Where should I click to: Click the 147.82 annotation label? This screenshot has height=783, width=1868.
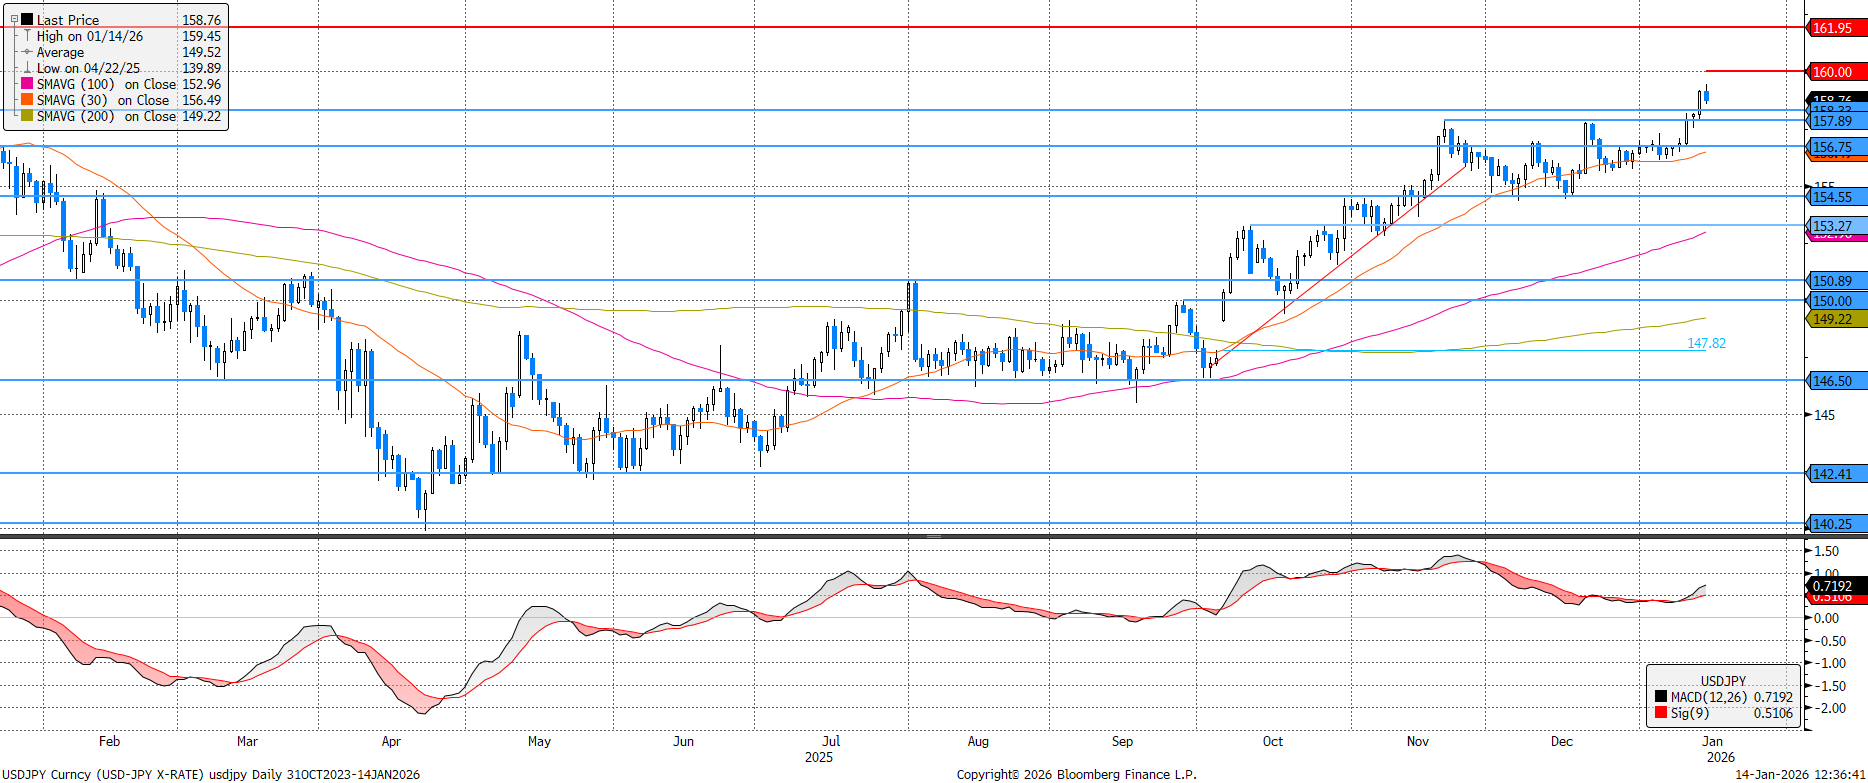(x=1706, y=343)
